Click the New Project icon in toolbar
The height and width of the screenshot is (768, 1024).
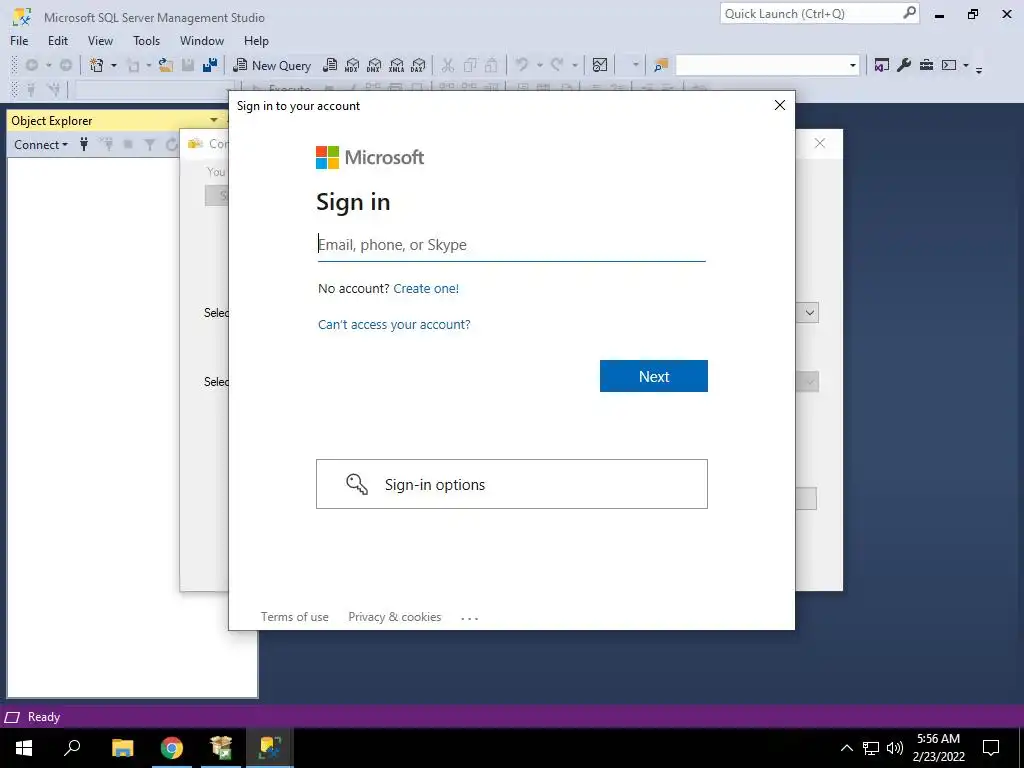tap(97, 65)
